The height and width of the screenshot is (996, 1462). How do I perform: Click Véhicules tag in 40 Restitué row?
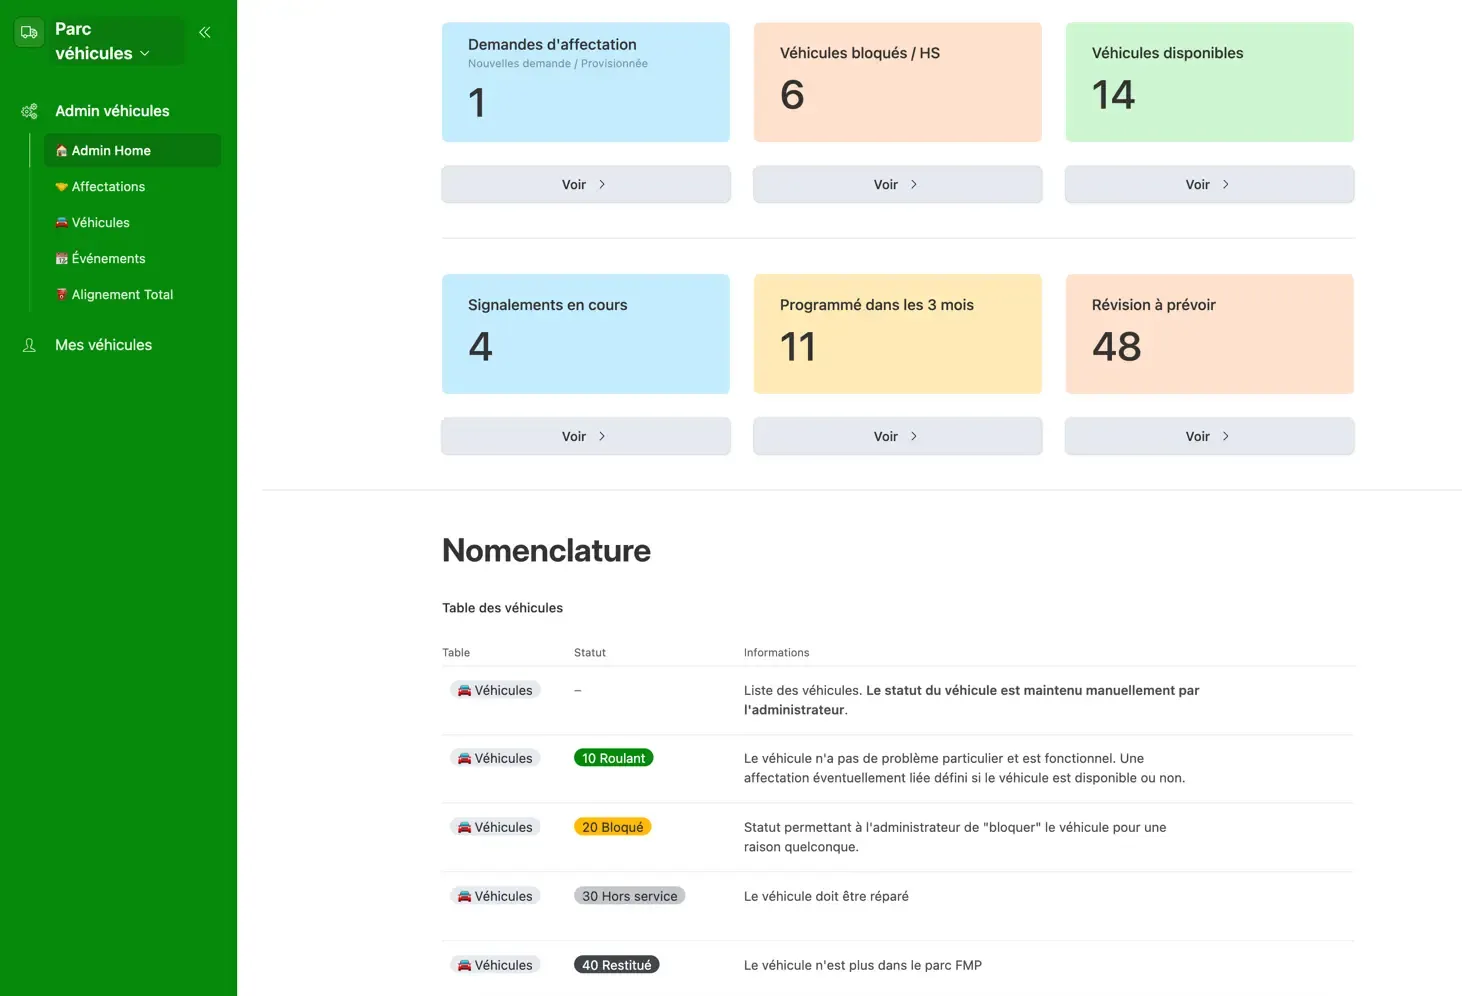495,965
